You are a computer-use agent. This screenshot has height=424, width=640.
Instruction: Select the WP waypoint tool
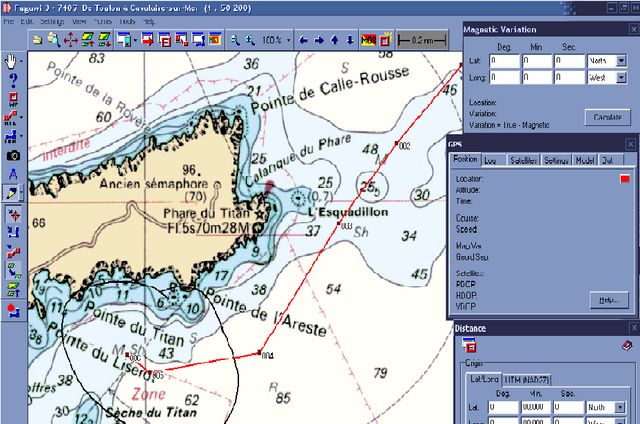click(x=13, y=99)
